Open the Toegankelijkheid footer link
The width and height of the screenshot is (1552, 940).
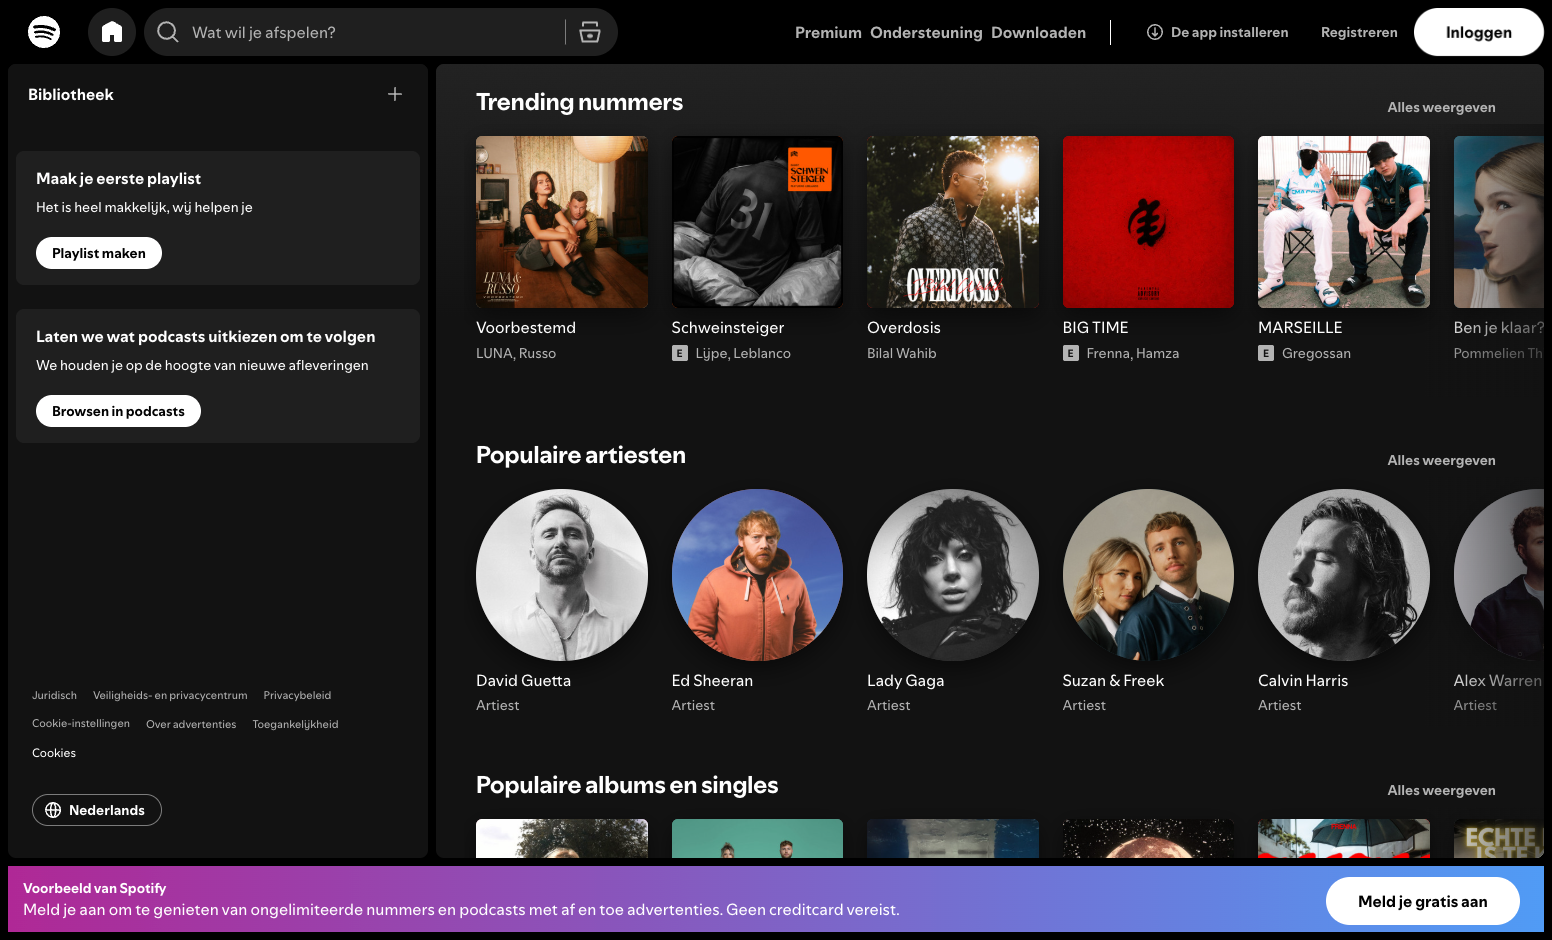click(295, 724)
